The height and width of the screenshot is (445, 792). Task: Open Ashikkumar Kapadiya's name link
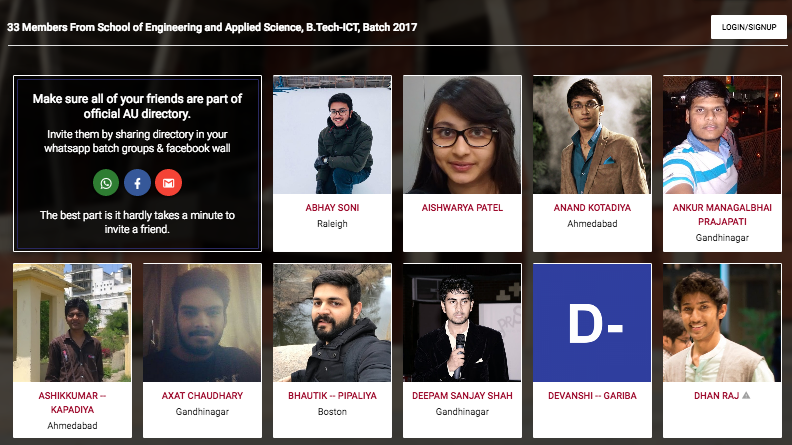pyautogui.click(x=72, y=403)
